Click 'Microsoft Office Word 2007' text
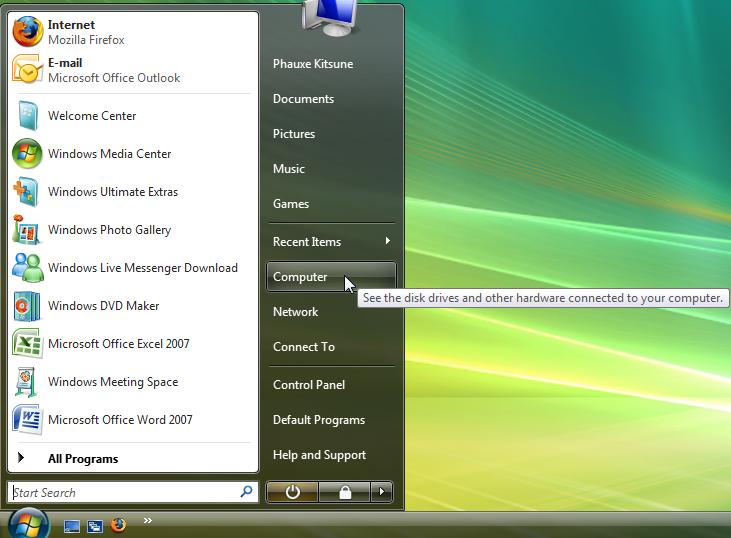This screenshot has width=731, height=538. tap(120, 420)
